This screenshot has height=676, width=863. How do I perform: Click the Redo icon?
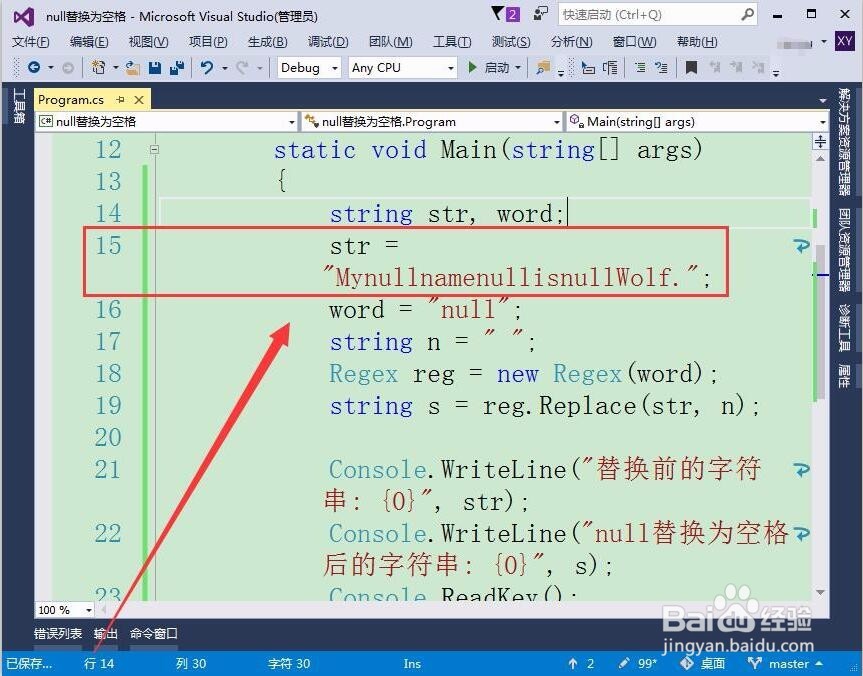point(243,67)
